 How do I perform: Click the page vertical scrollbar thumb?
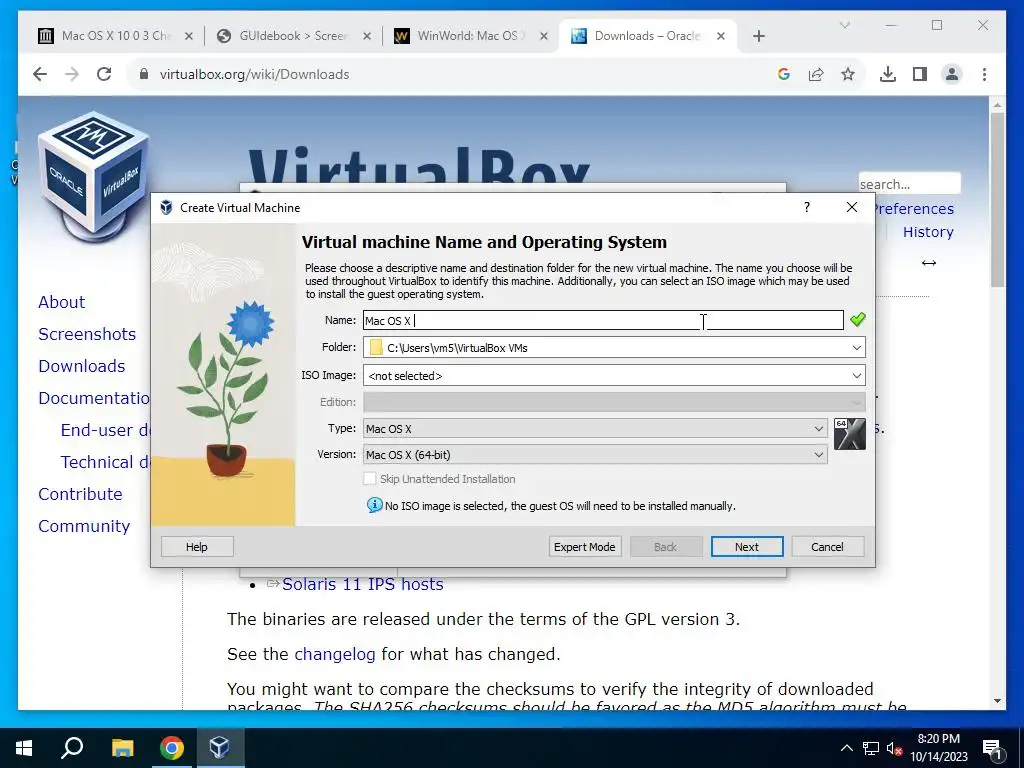point(997,199)
